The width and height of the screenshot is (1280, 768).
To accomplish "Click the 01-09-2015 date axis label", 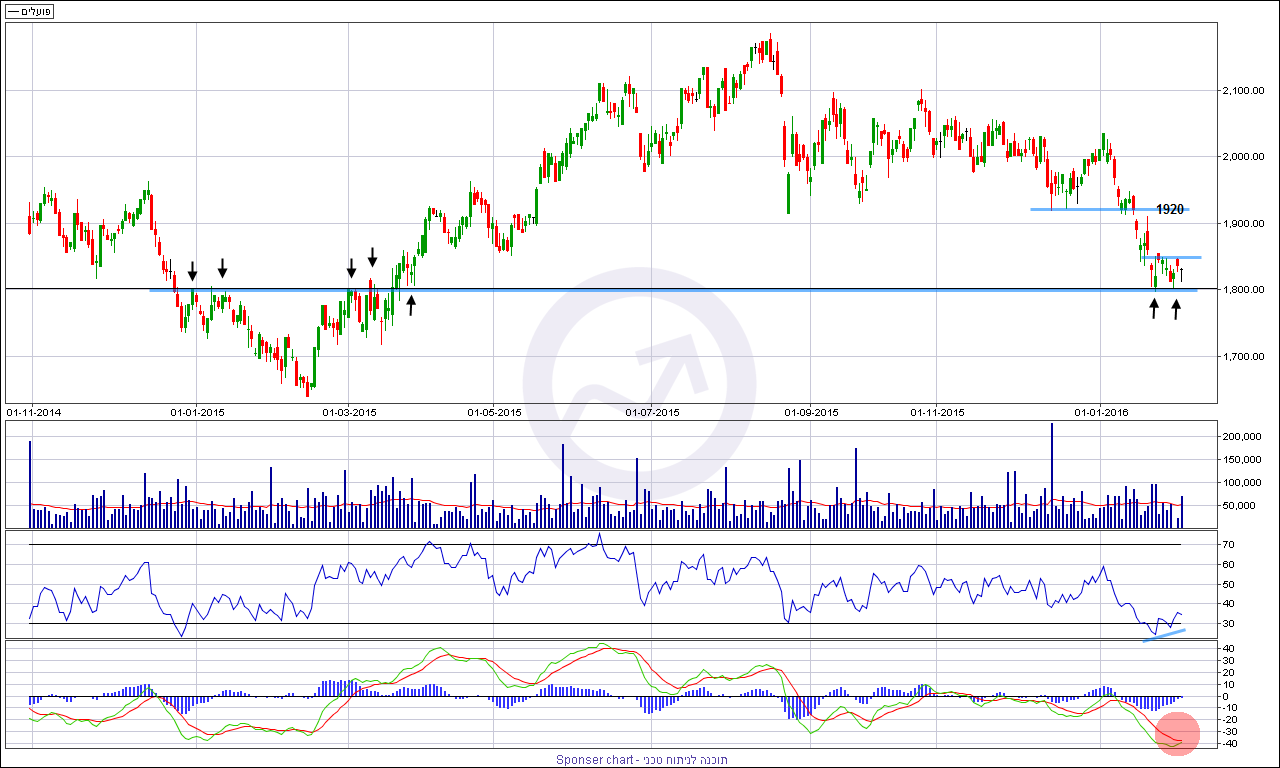I will click(810, 411).
